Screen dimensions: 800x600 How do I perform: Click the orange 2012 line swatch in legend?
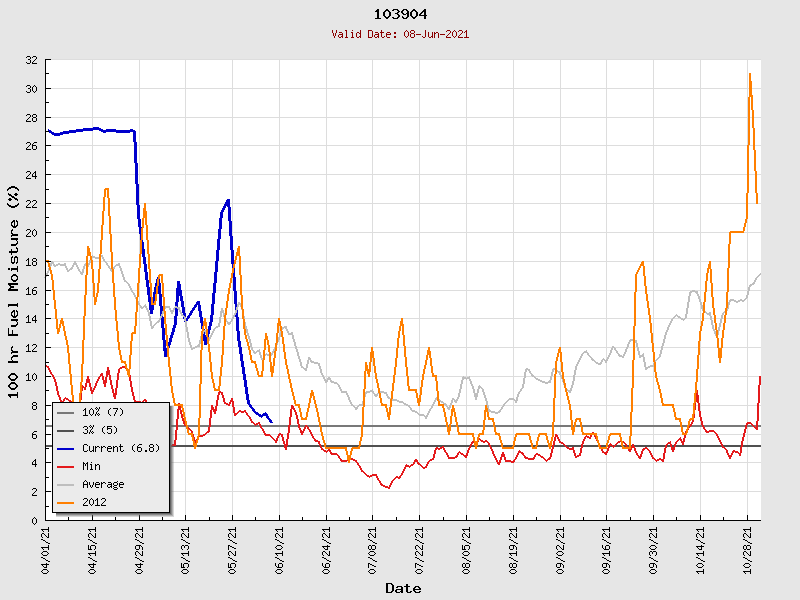[x=67, y=502]
